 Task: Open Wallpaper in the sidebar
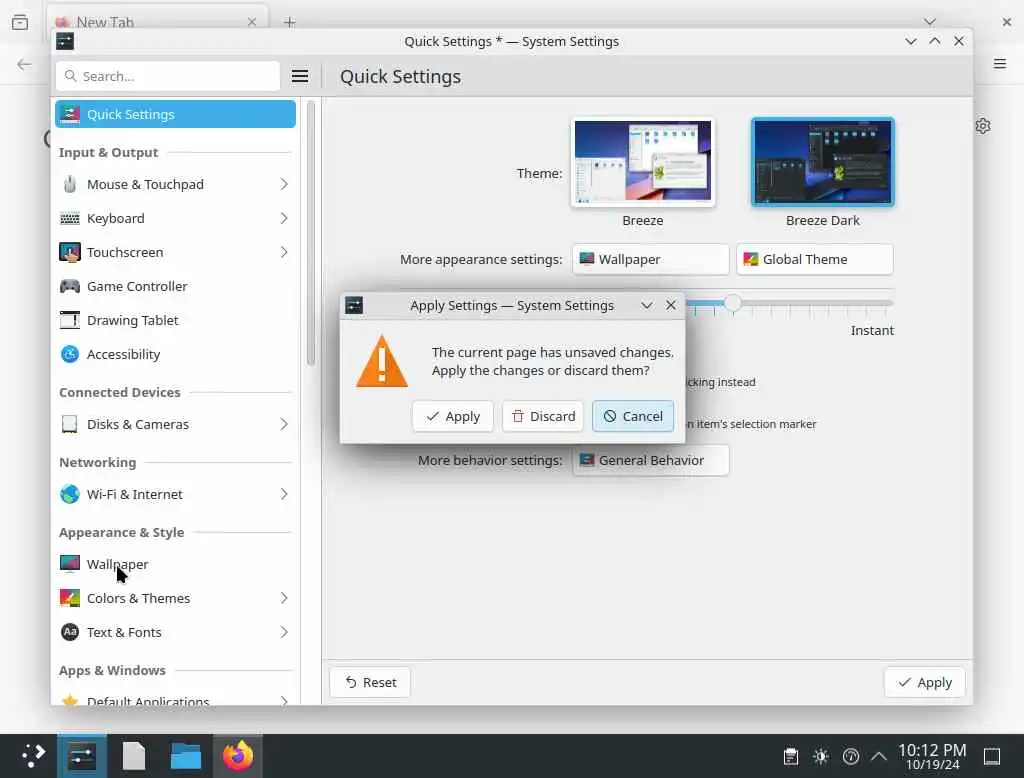pyautogui.click(x=175, y=564)
